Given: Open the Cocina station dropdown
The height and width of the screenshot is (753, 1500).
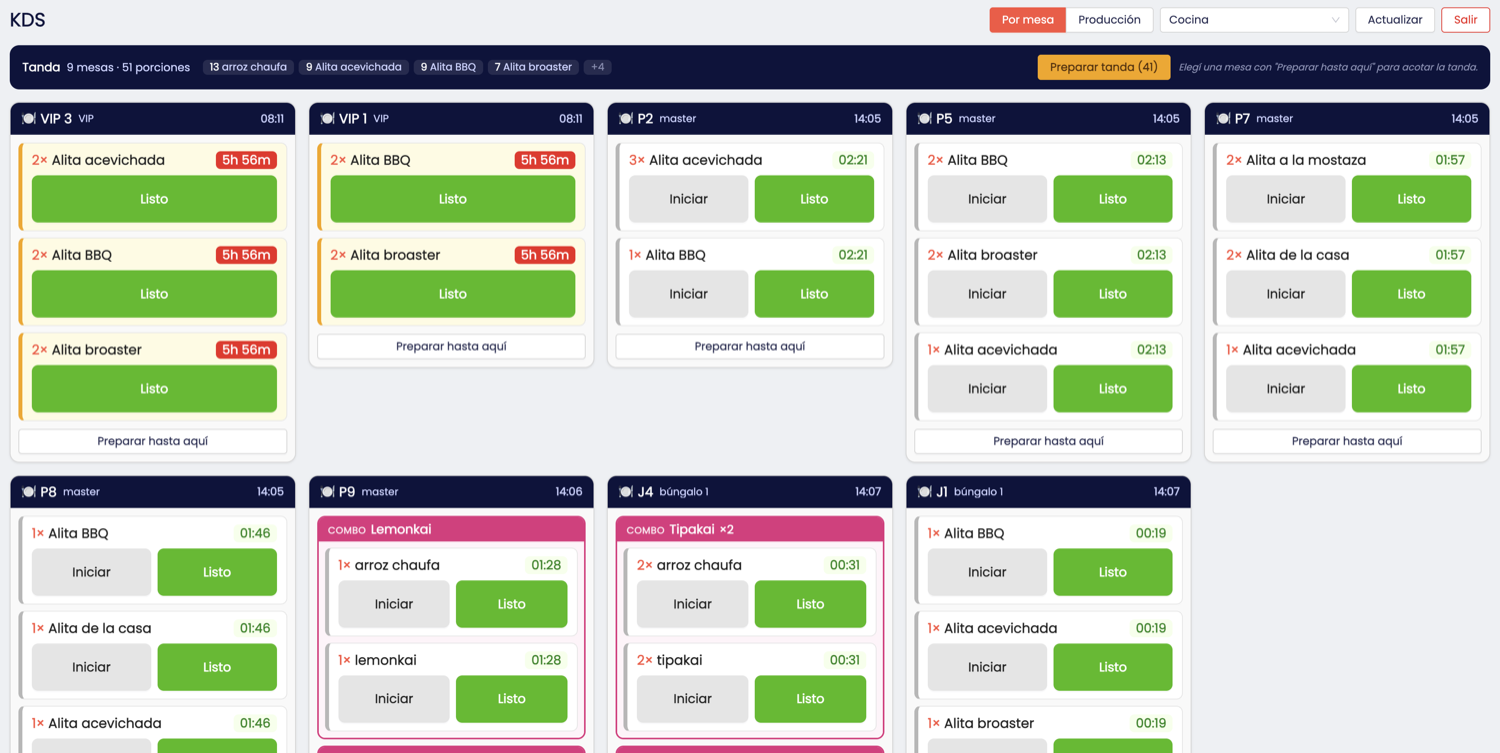Looking at the screenshot, I should point(1254,20).
